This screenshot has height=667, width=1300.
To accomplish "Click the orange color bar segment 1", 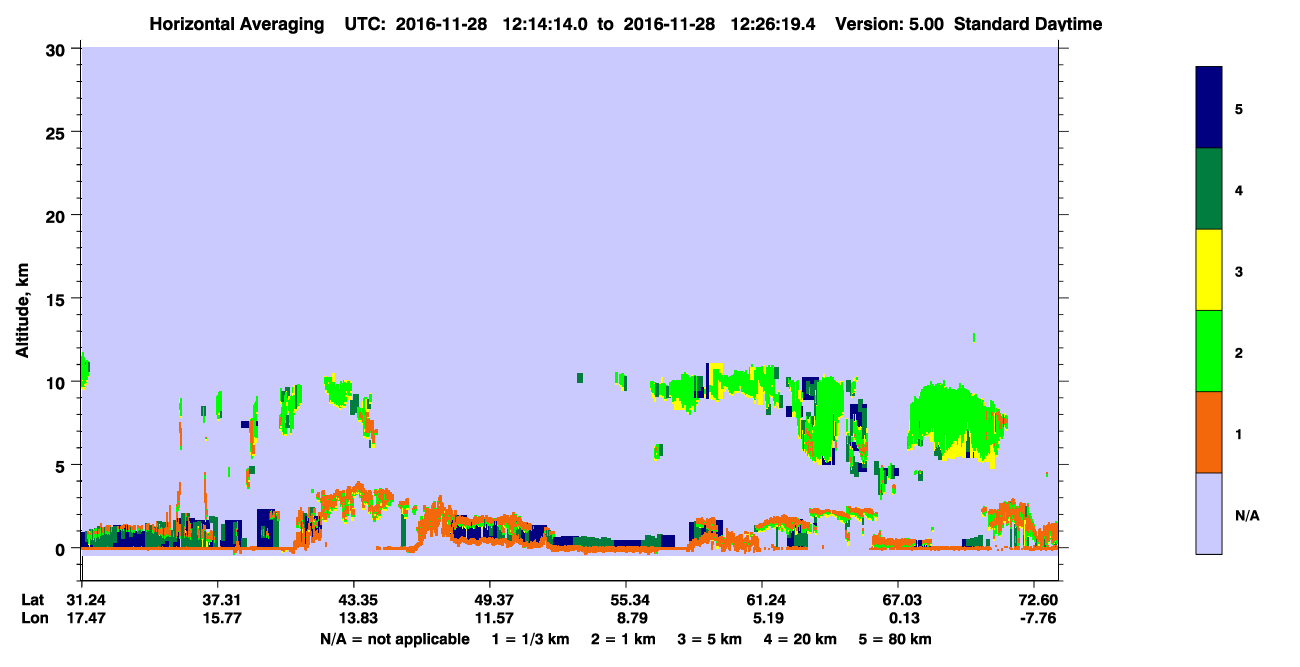I will pos(1209,432).
